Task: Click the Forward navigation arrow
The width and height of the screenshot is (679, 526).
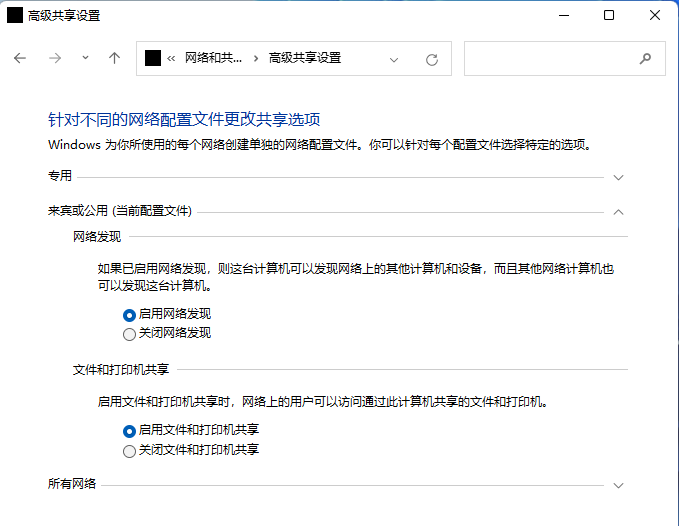Action: coord(56,59)
